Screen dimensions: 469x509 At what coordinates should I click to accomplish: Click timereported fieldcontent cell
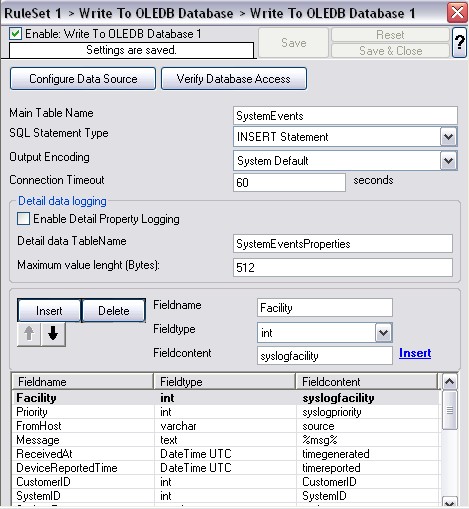[x=368, y=468]
